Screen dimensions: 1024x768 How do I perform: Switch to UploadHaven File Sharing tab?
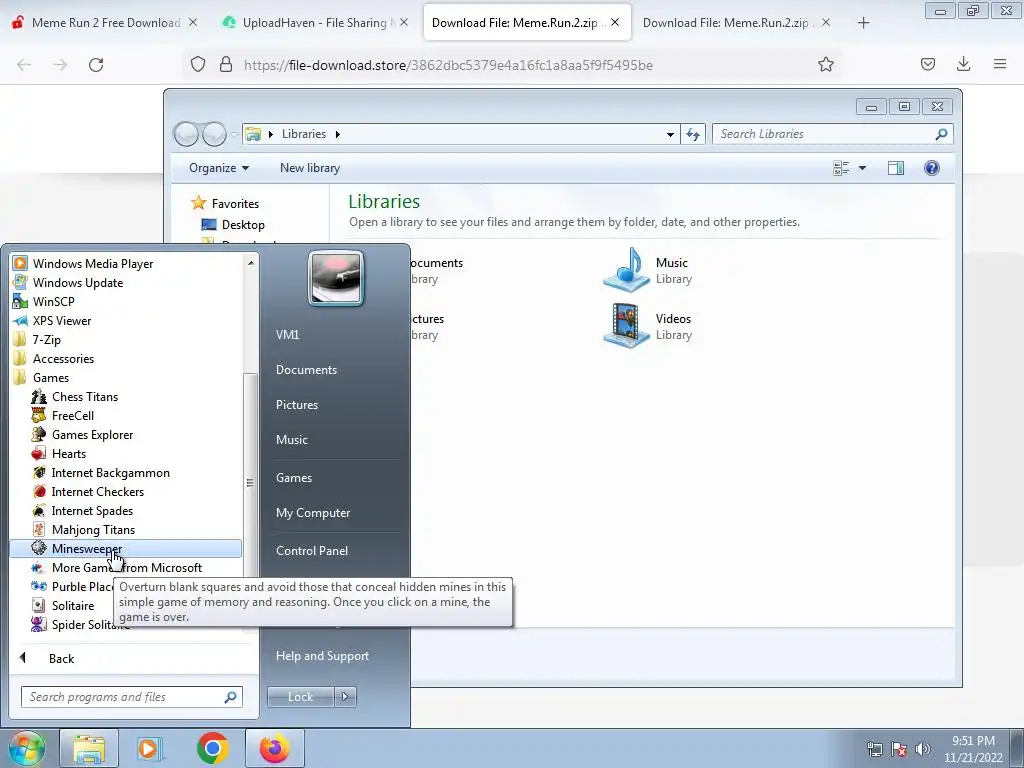coord(316,23)
